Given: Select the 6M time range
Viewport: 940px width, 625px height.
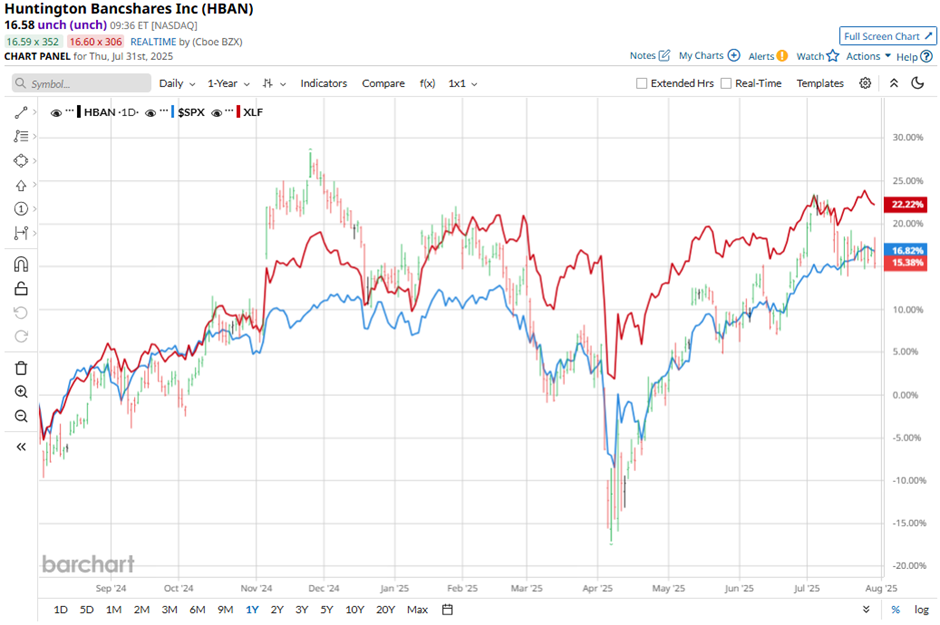Looking at the screenshot, I should click(x=197, y=609).
